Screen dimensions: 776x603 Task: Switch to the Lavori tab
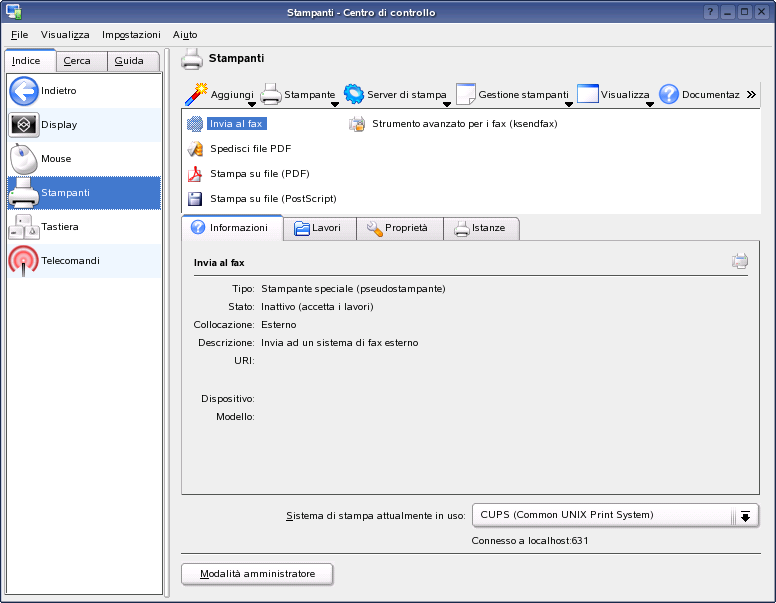(318, 228)
